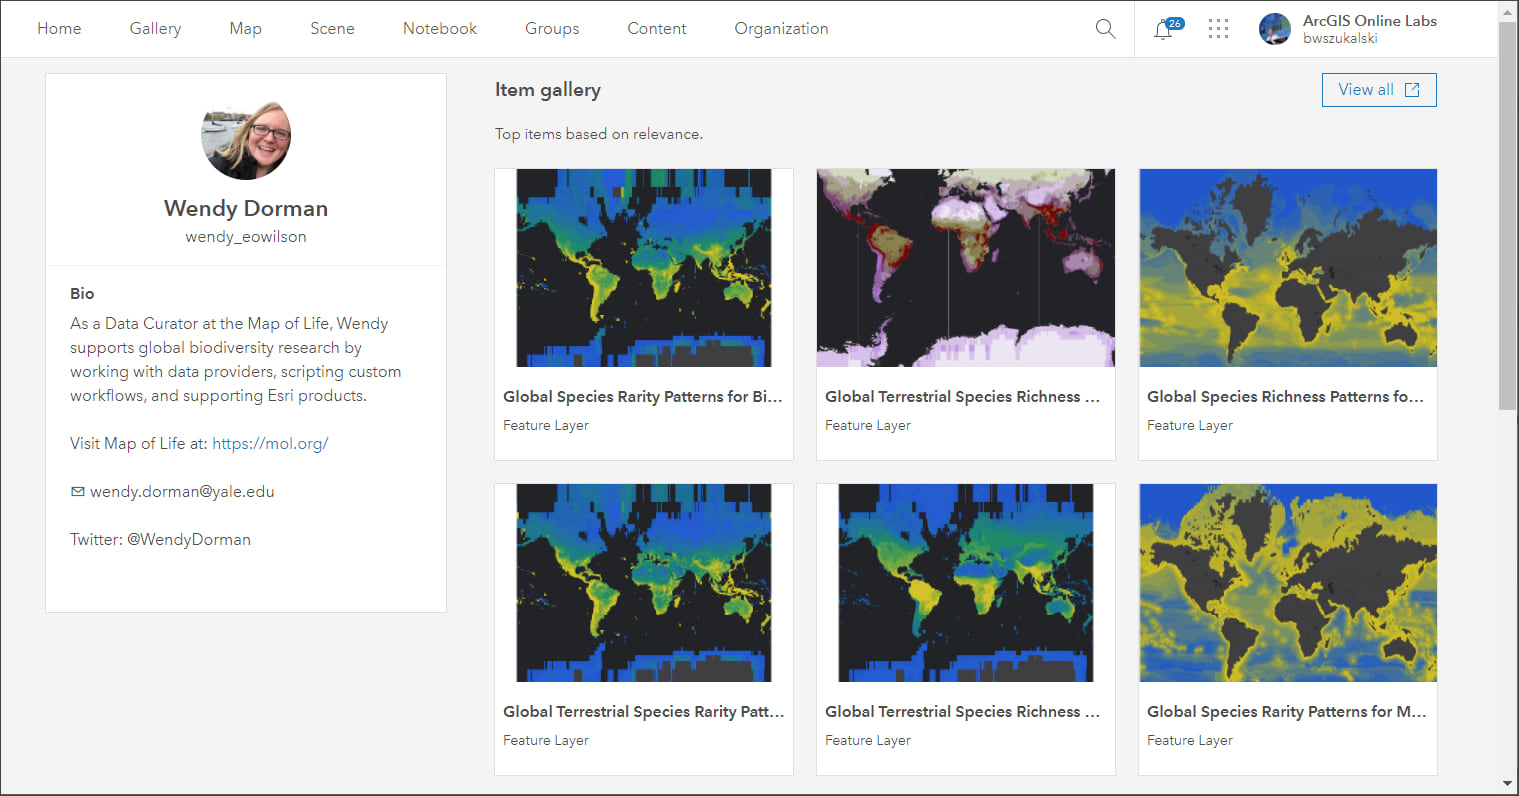The width and height of the screenshot is (1519, 796).
Task: Follow the https://mol.org/ link
Action: 270,444
